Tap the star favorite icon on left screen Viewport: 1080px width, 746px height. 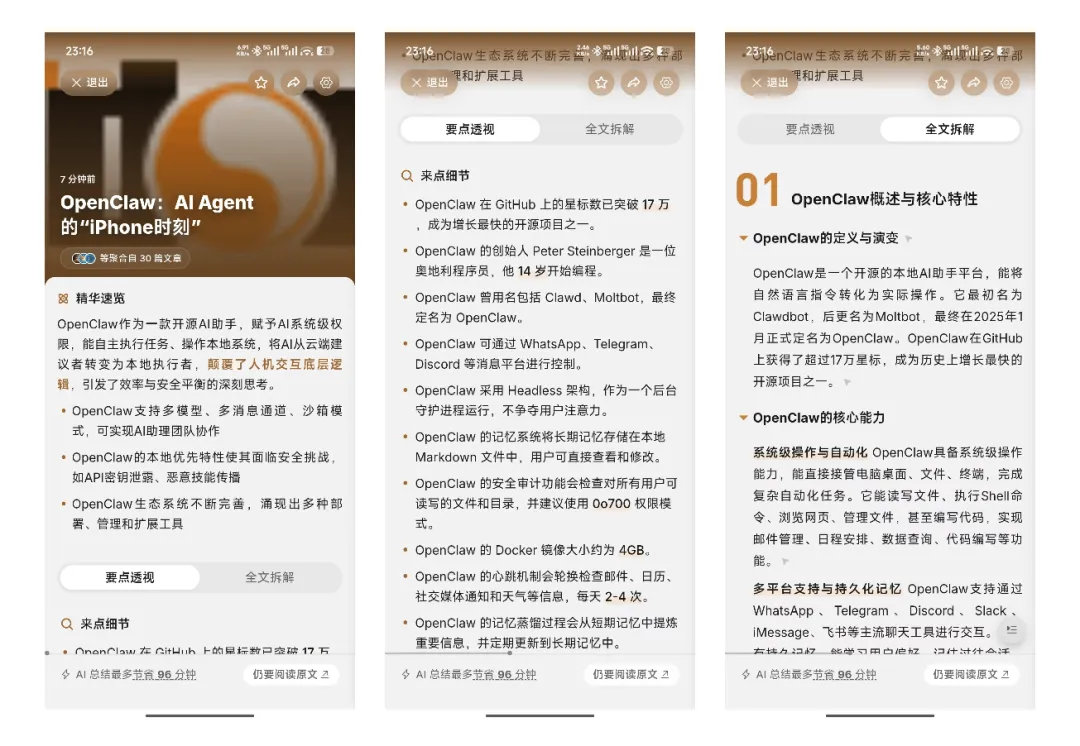tap(261, 83)
